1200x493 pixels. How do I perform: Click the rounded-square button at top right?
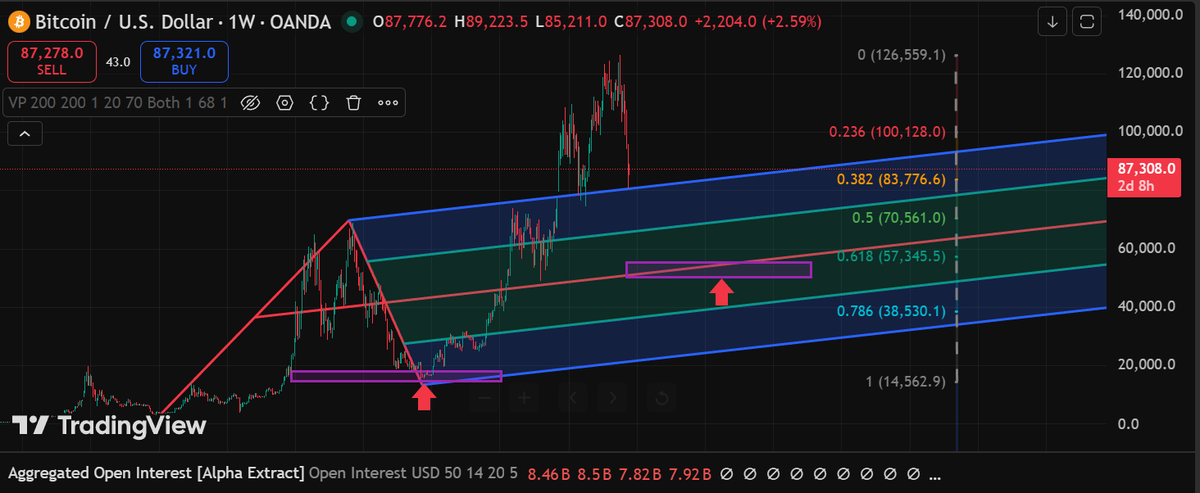coord(1088,20)
